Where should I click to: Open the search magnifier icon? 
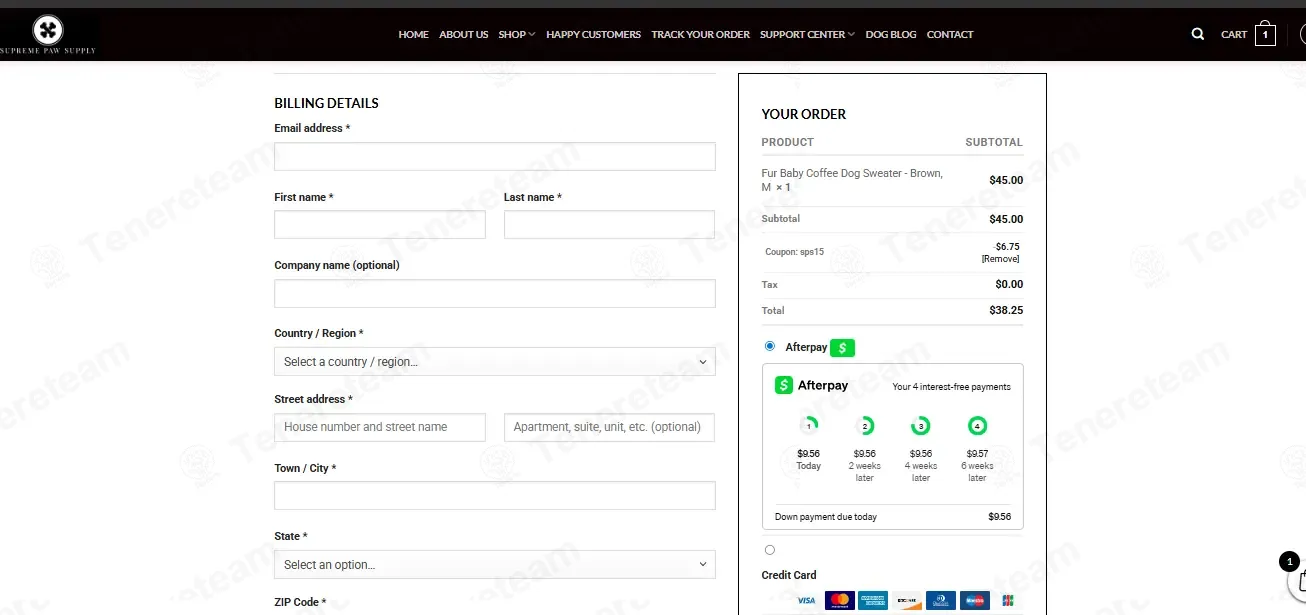click(x=1198, y=34)
